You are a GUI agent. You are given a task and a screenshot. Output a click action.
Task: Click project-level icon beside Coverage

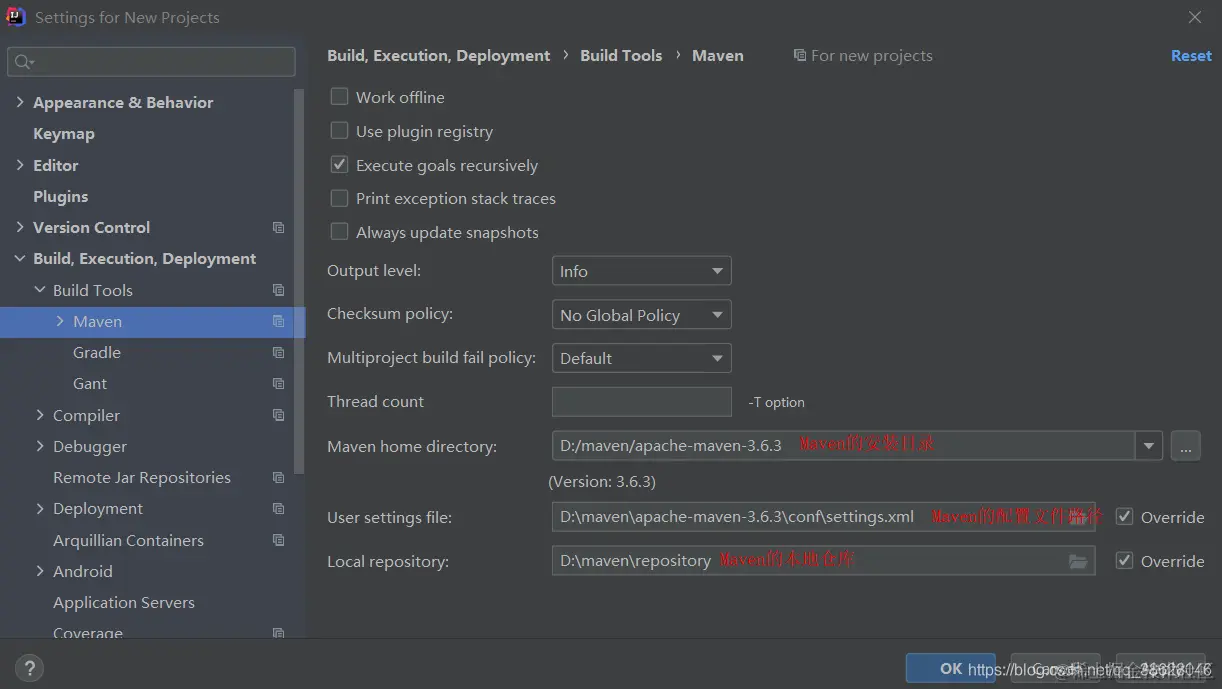[x=278, y=633]
